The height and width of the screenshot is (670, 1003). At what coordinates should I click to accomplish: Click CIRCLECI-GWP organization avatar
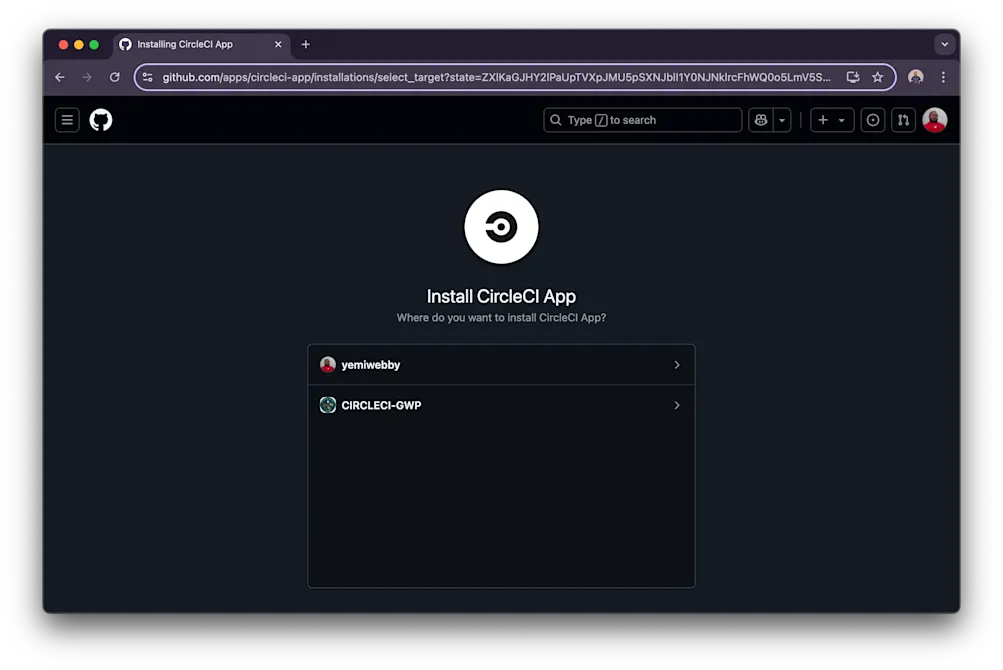point(328,405)
